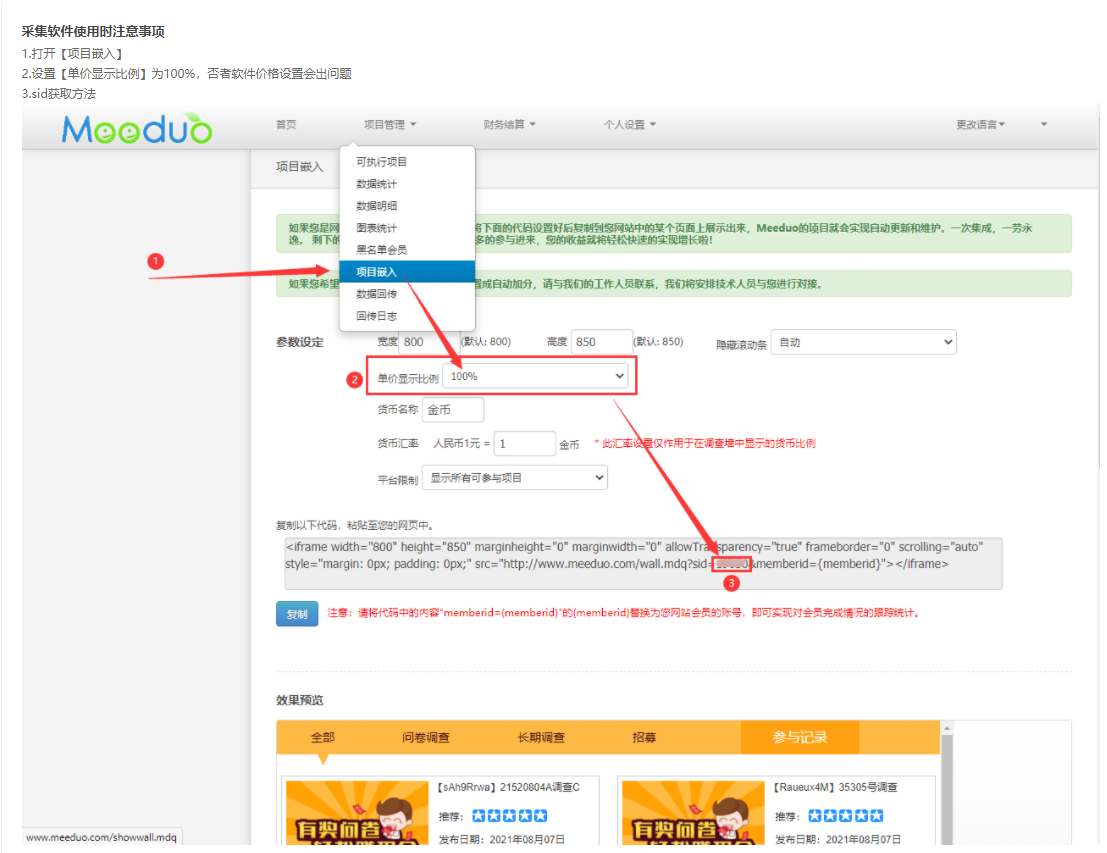Click the 【sAh9Rrwa】21520804A调查C title
The image size is (1107, 853).
coord(508,787)
